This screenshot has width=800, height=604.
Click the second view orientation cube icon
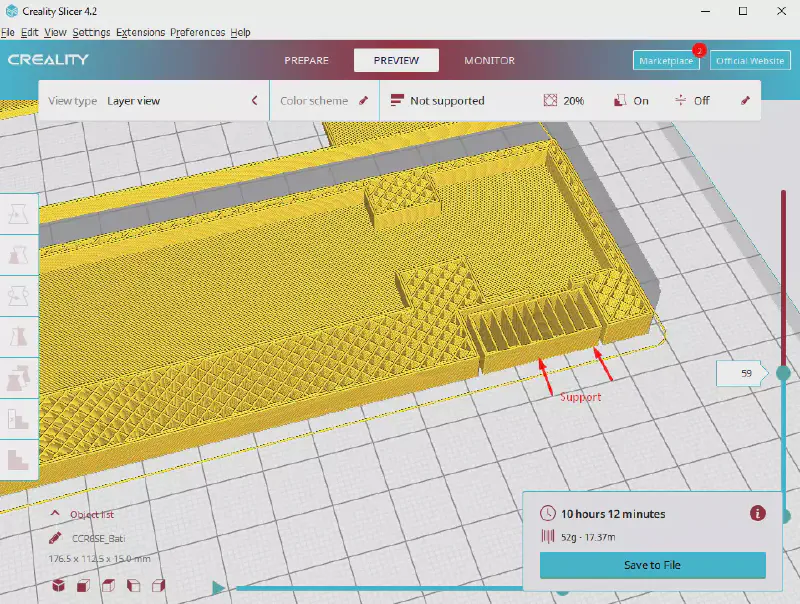pyautogui.click(x=85, y=585)
